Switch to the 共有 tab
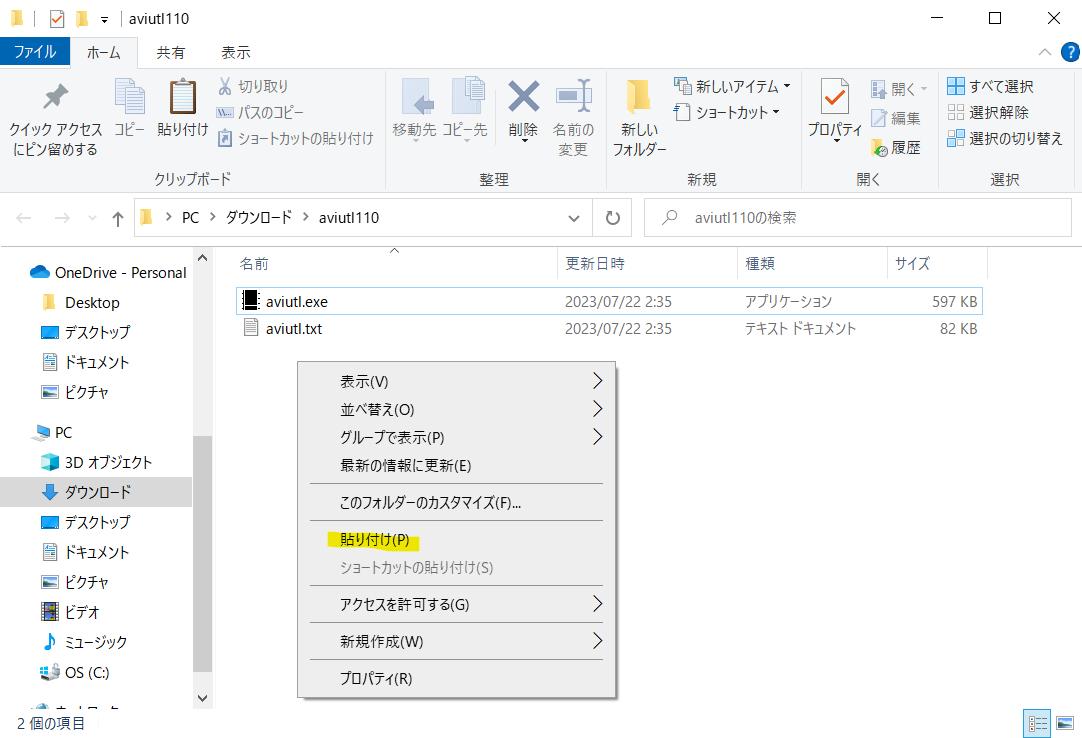The image size is (1082, 738). 170,52
